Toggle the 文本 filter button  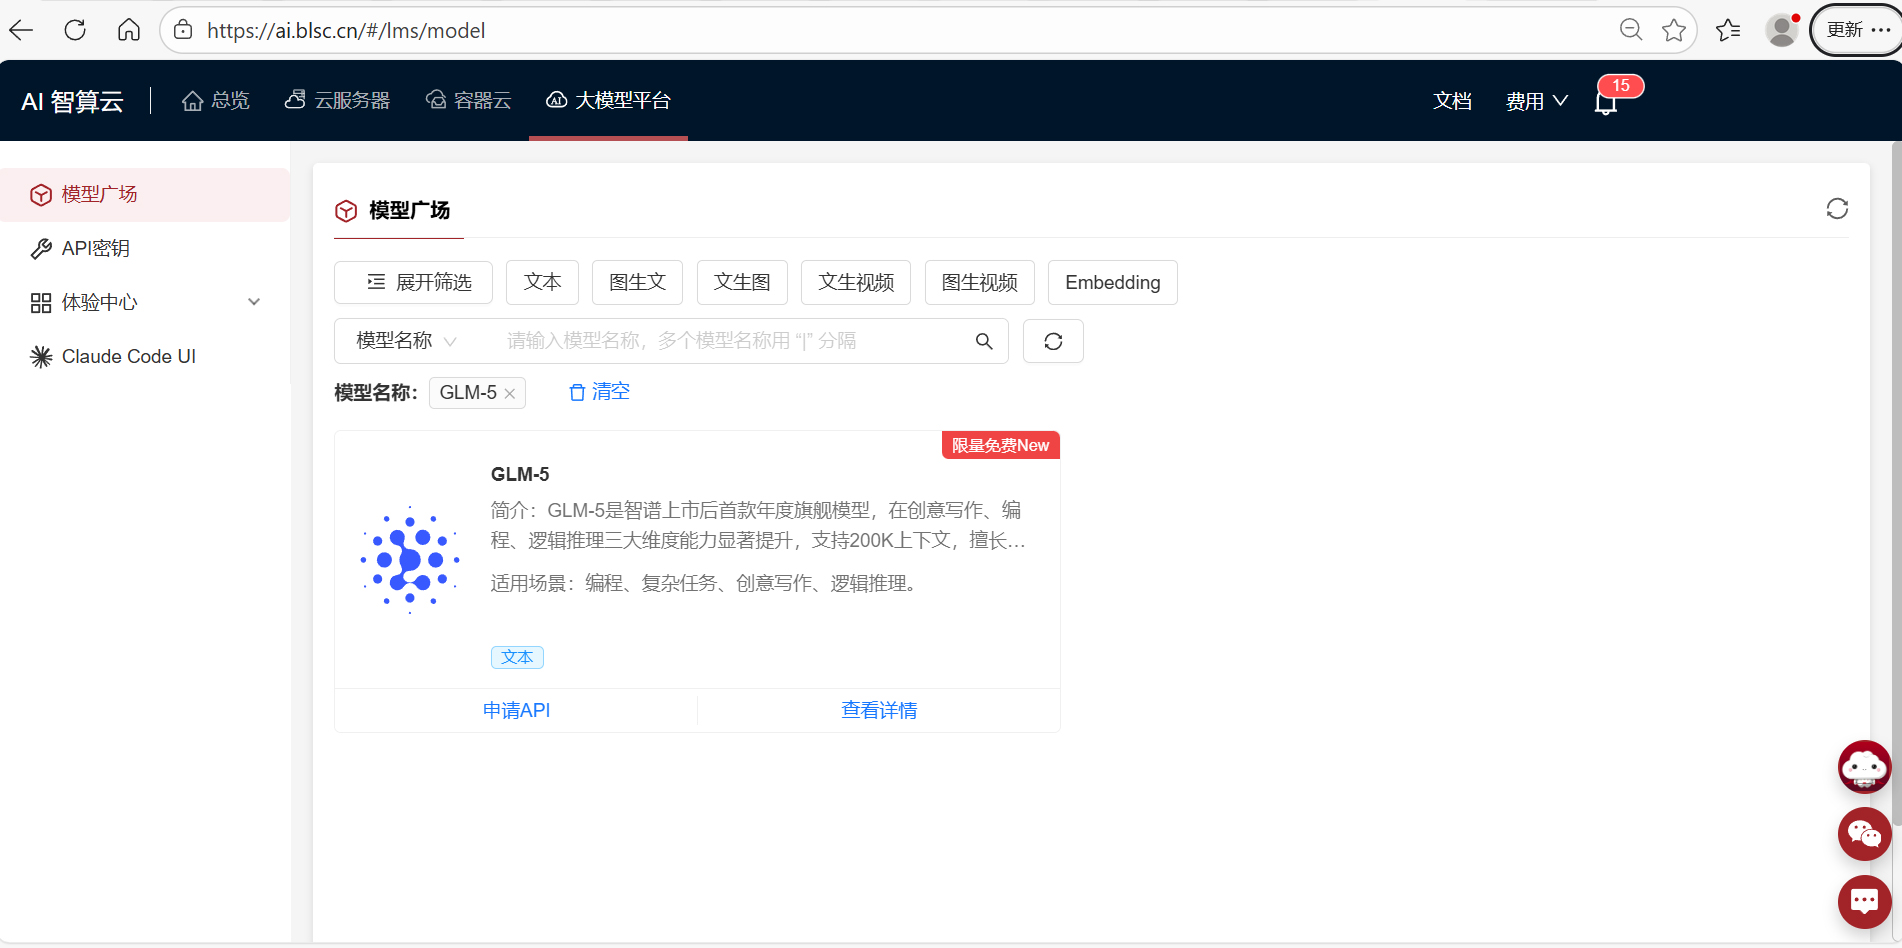pyautogui.click(x=542, y=283)
